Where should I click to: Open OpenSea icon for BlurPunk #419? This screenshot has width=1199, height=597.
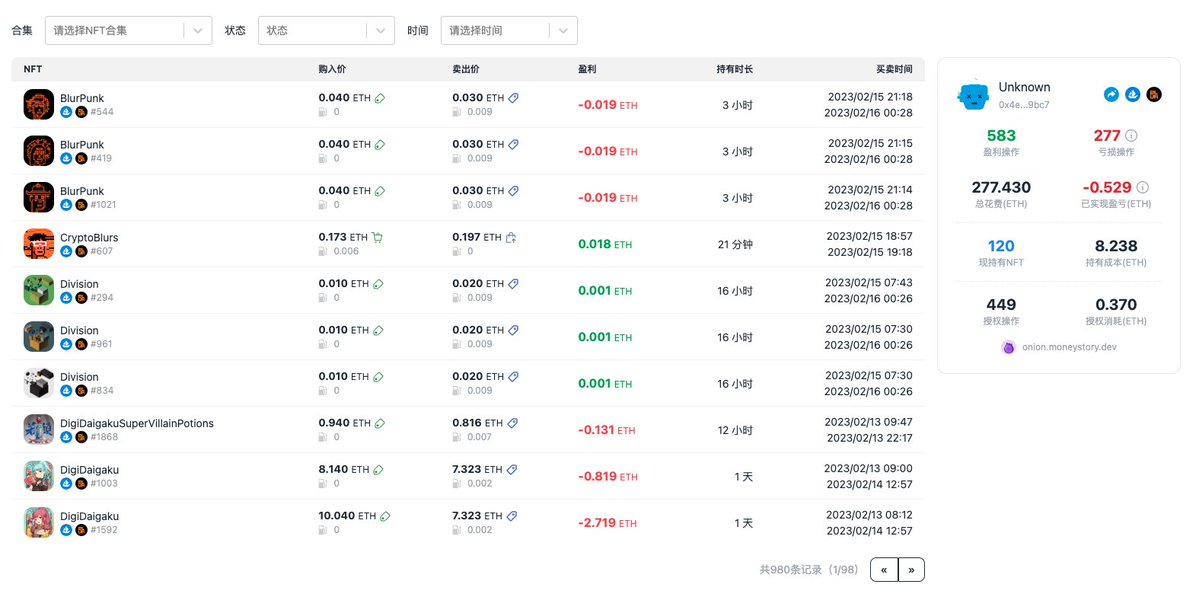66,158
